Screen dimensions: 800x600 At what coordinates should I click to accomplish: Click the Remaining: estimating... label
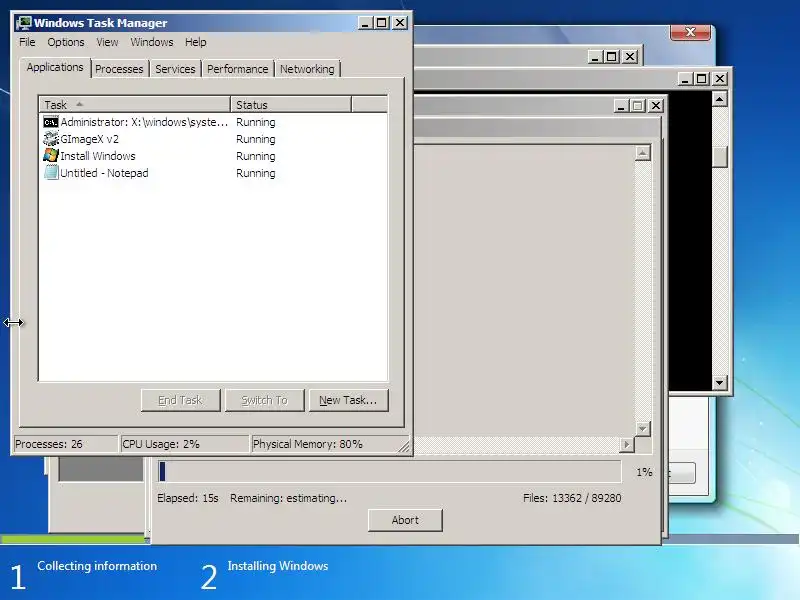pyautogui.click(x=288, y=498)
